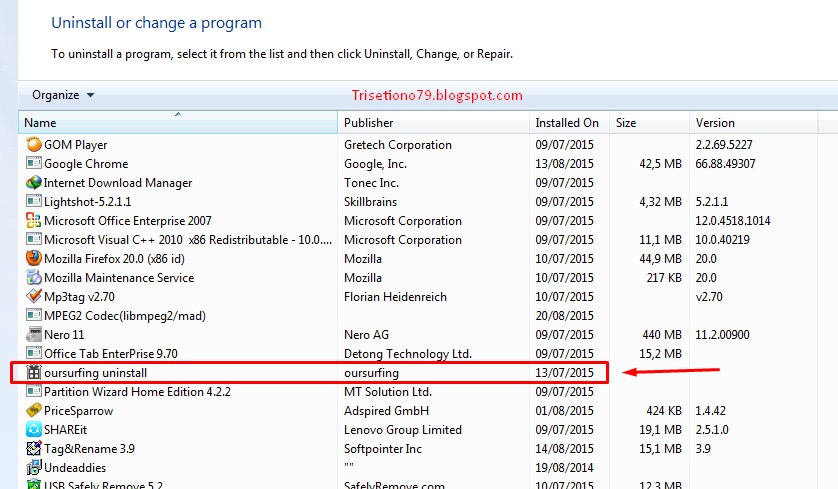Click the PriceSparrow icon
838x489 pixels.
pyautogui.click(x=34, y=410)
